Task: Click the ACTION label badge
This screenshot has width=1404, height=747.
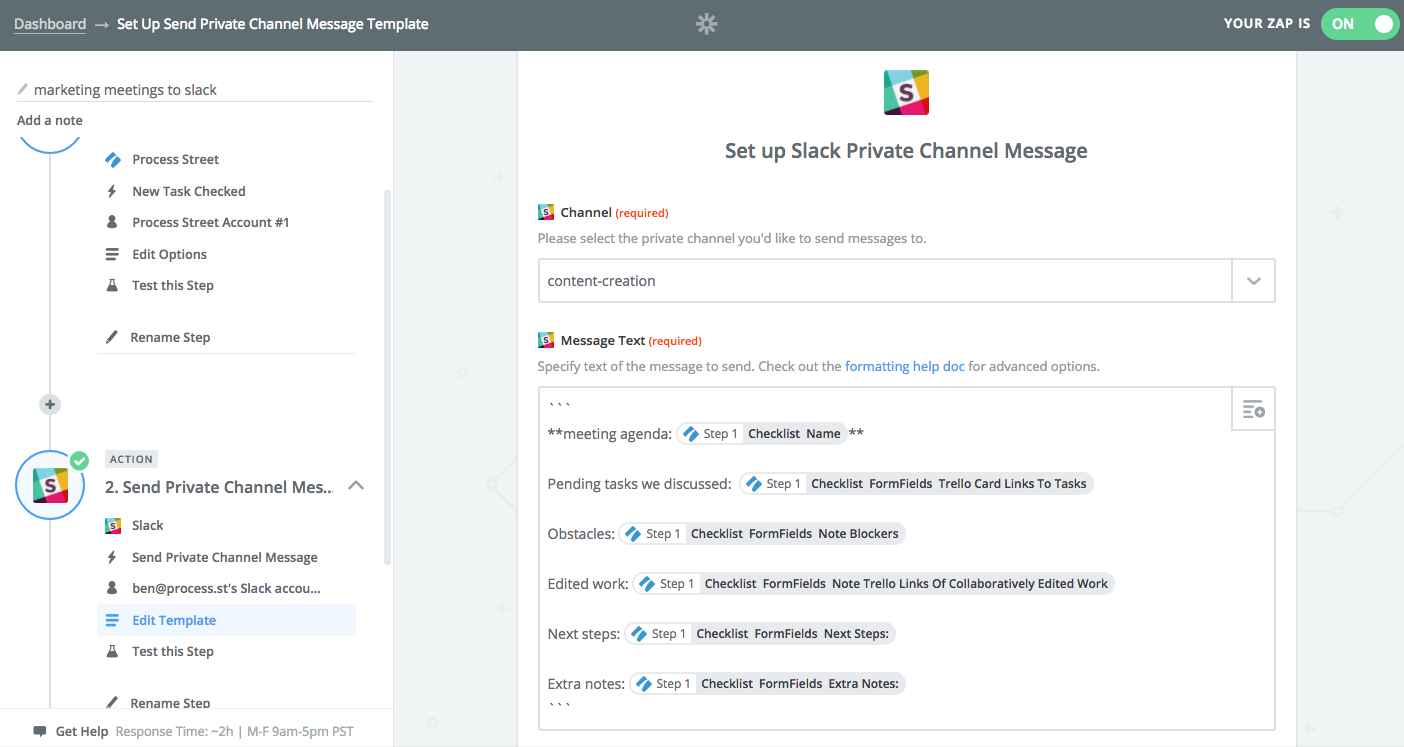Action: 132,459
